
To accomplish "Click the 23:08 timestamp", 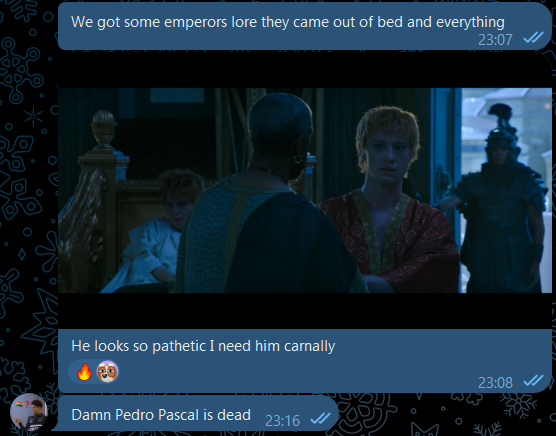I will point(495,383).
